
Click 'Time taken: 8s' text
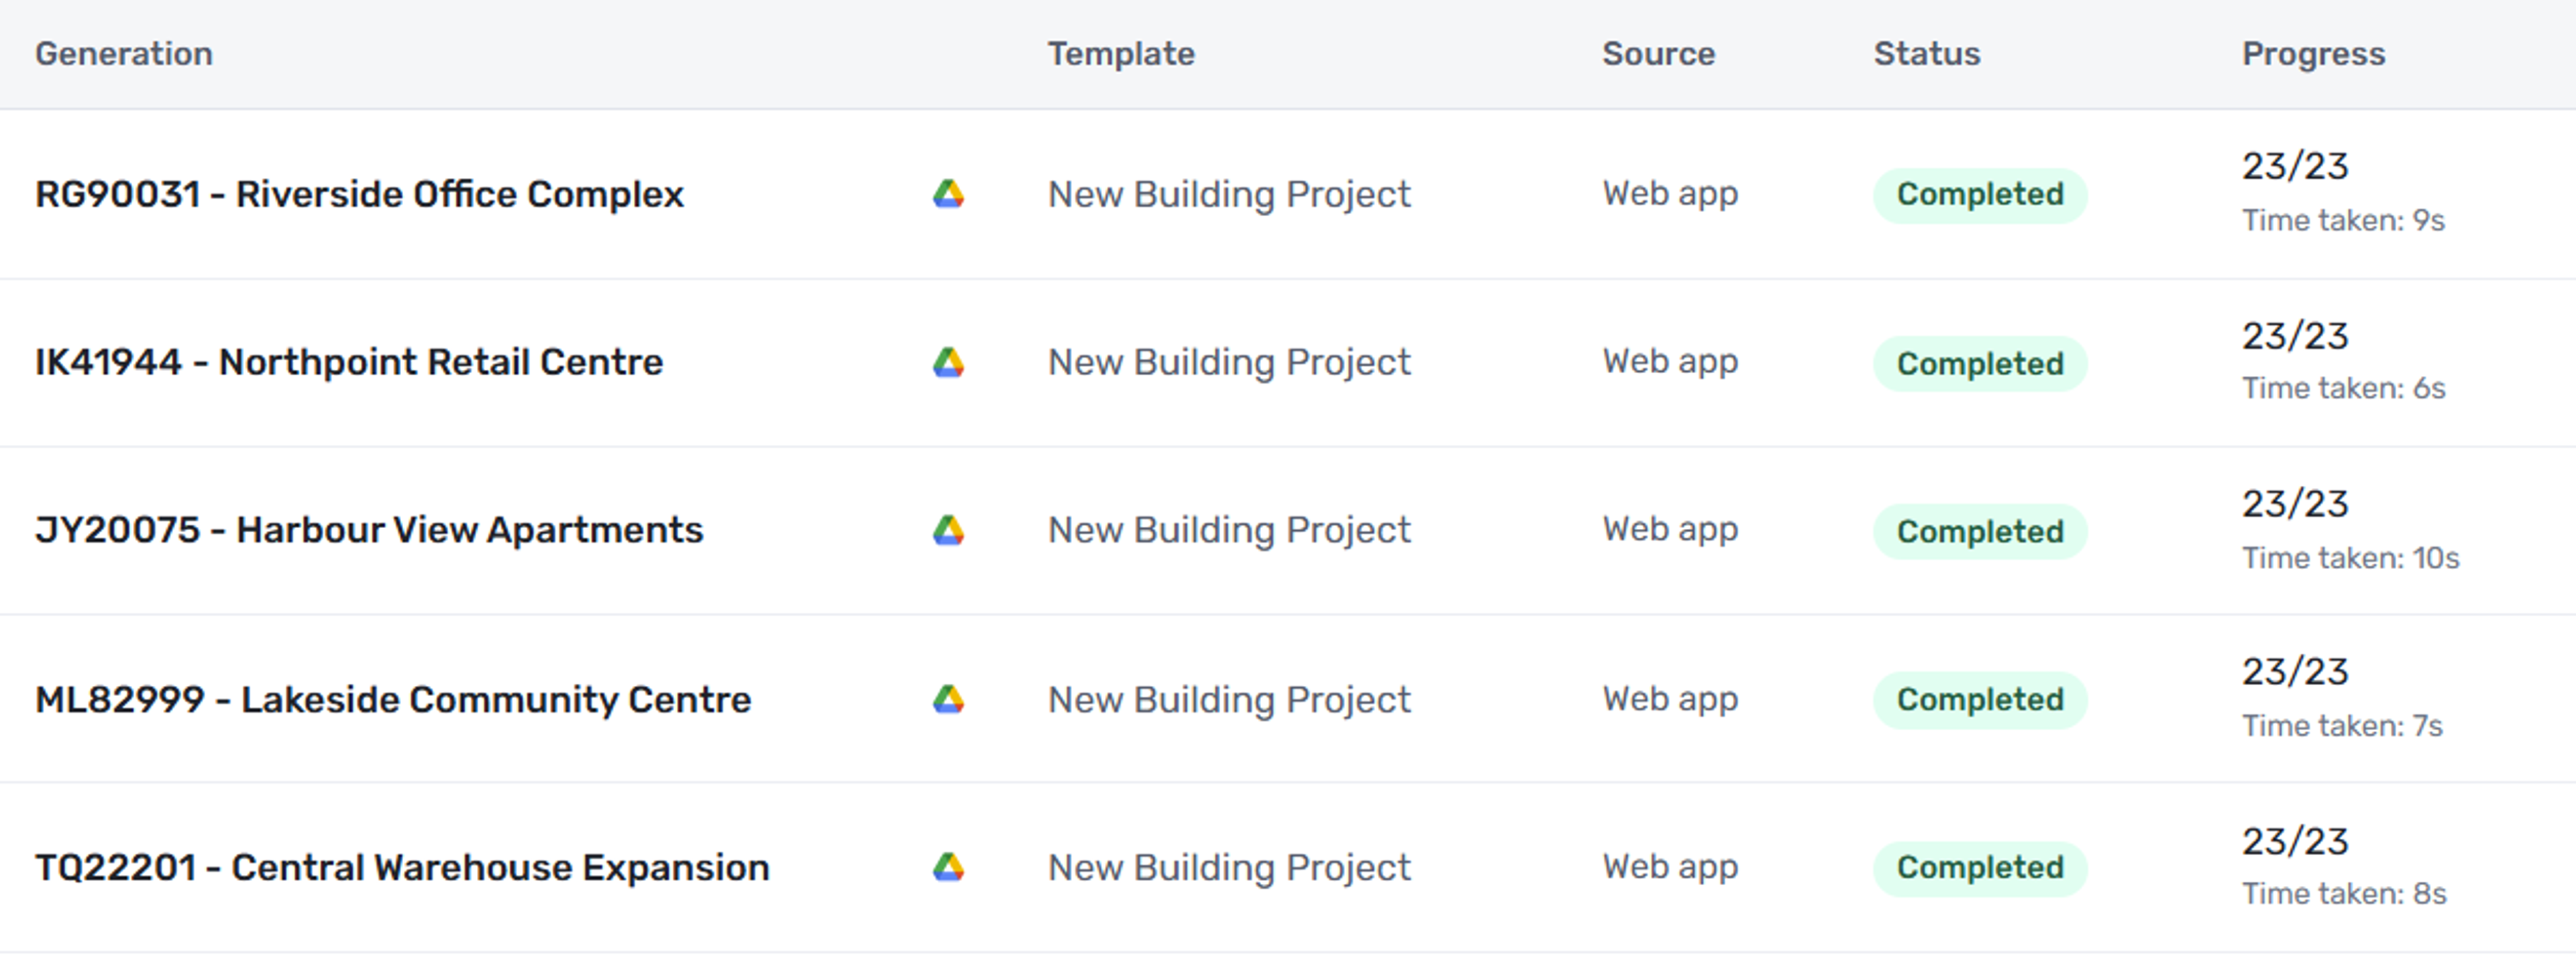(x=2344, y=893)
